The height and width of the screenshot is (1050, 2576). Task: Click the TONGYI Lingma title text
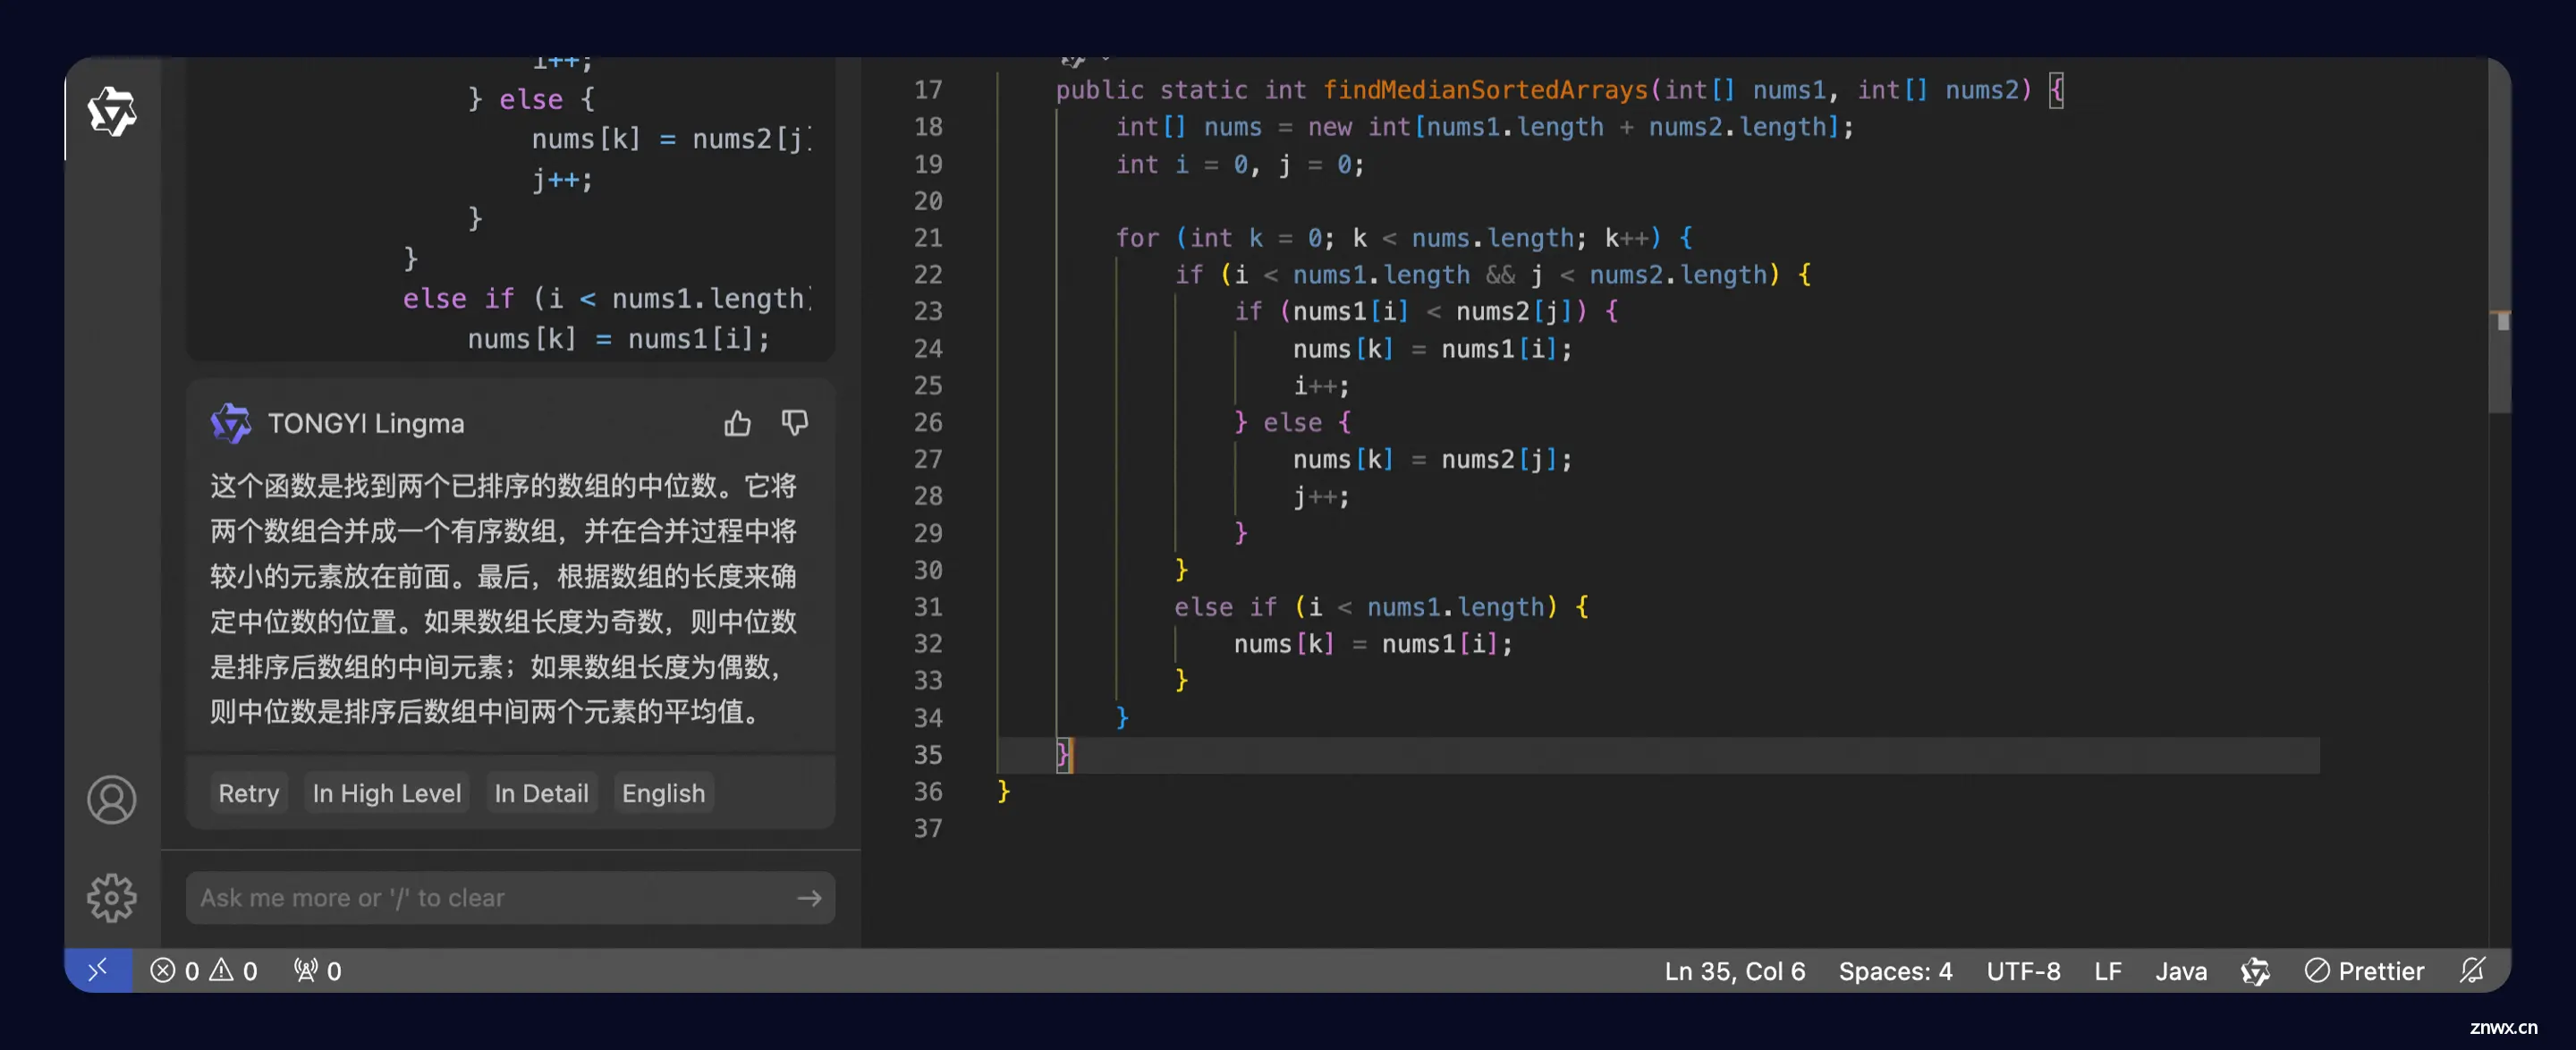366,423
